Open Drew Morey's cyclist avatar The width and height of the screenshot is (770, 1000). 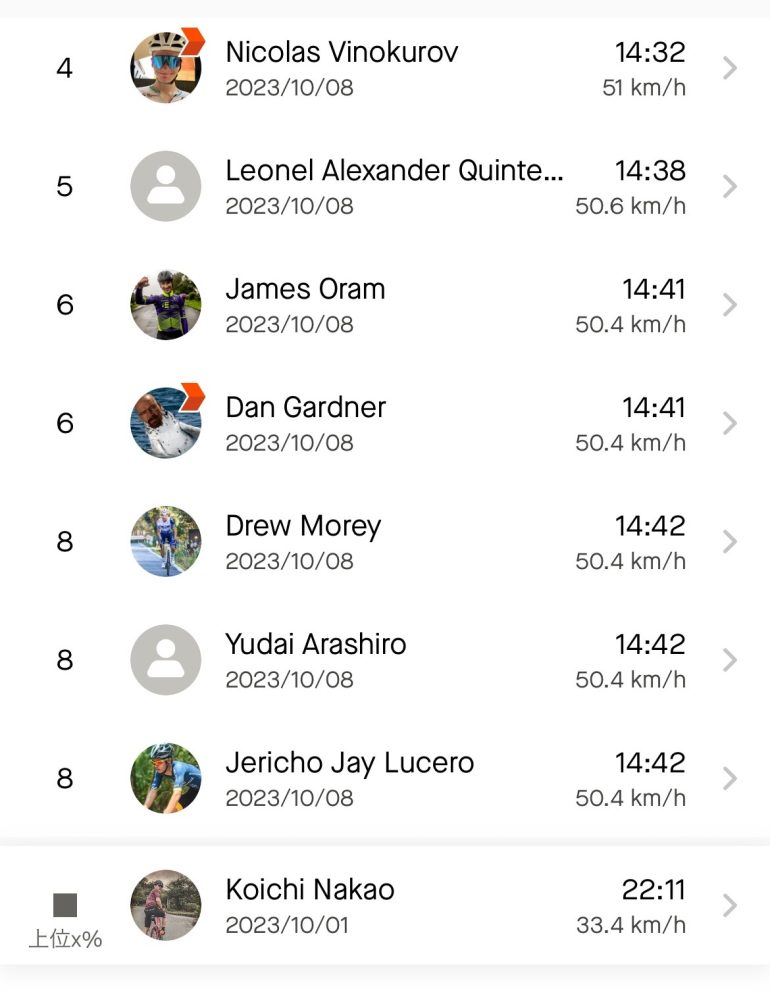tap(166, 541)
